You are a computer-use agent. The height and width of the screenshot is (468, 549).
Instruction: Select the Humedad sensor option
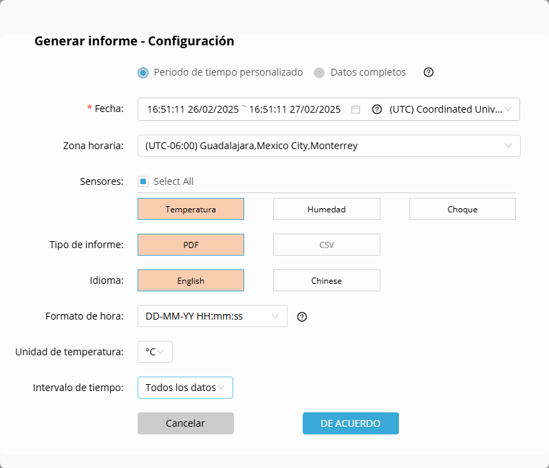pyautogui.click(x=327, y=209)
